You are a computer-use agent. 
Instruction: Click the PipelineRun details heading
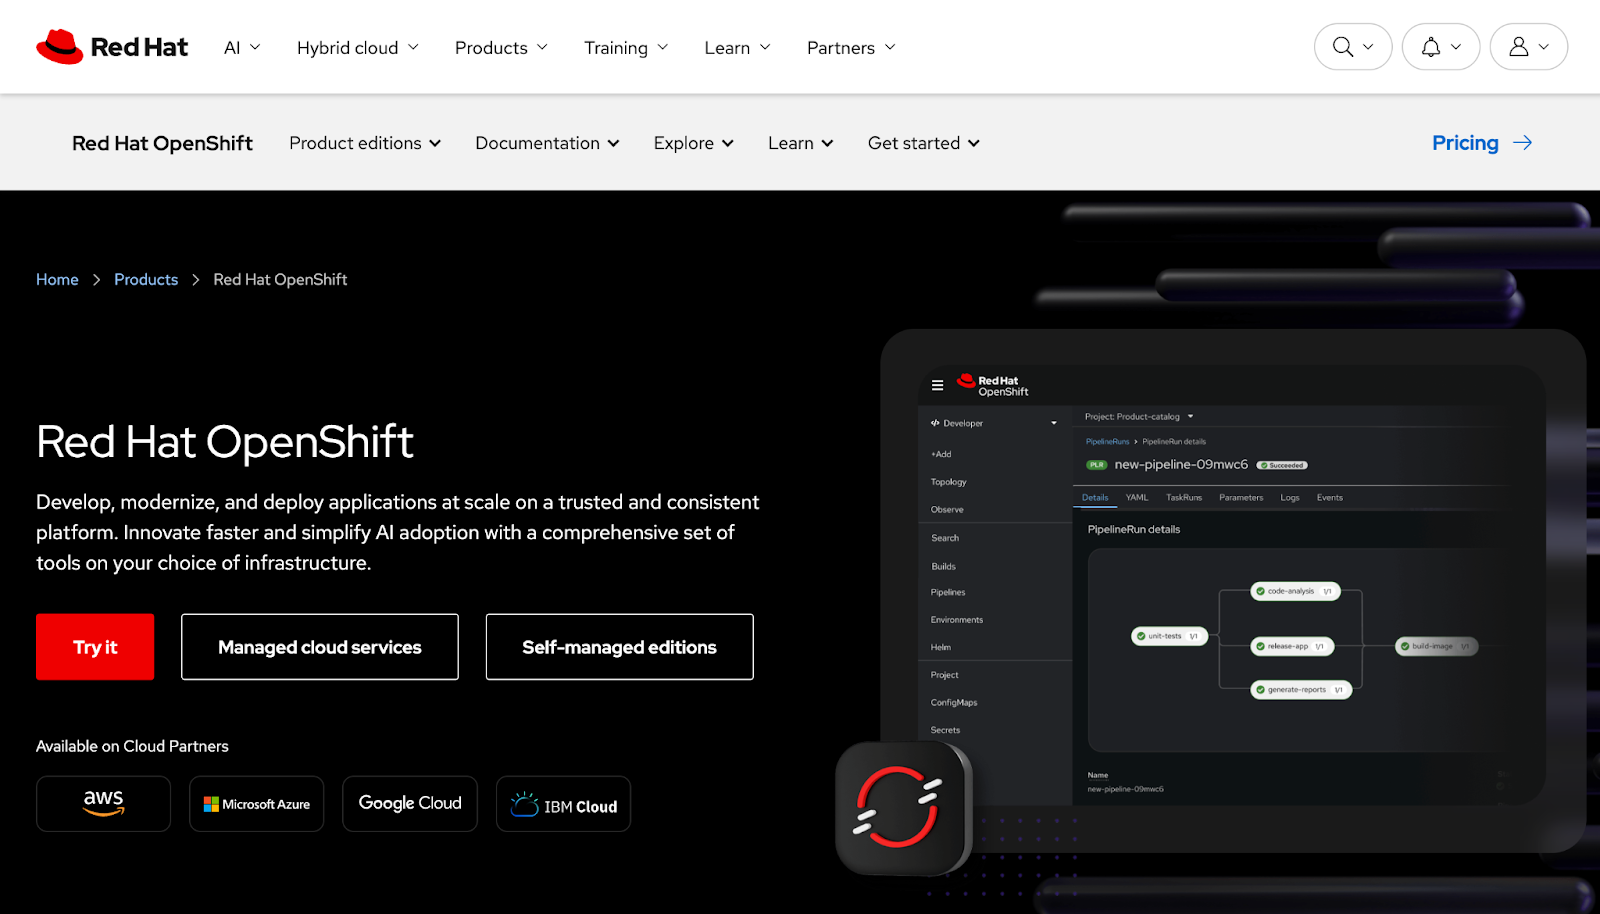tap(1134, 530)
